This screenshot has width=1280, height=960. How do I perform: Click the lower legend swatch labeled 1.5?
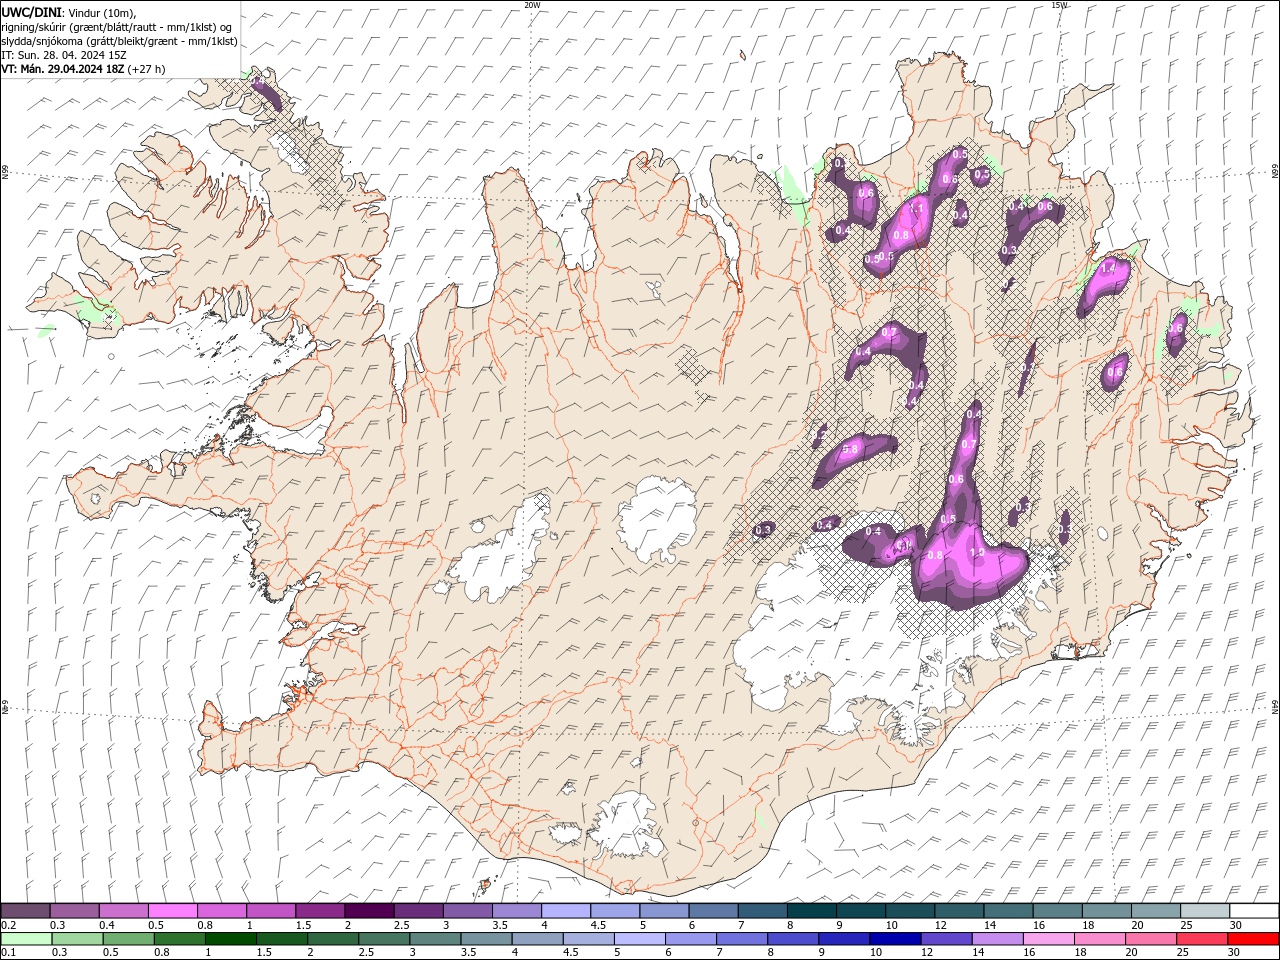[x=282, y=939]
